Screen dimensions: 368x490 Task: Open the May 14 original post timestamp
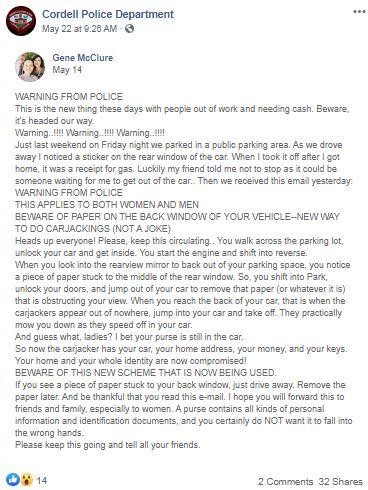67,70
